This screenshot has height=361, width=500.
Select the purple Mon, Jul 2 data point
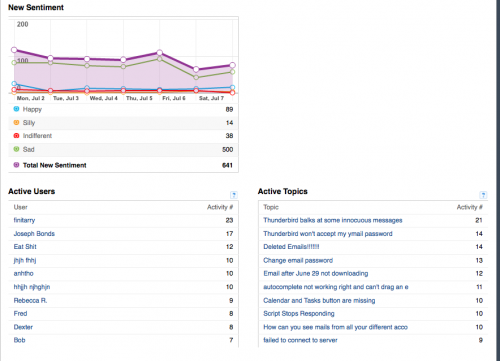coord(14,50)
